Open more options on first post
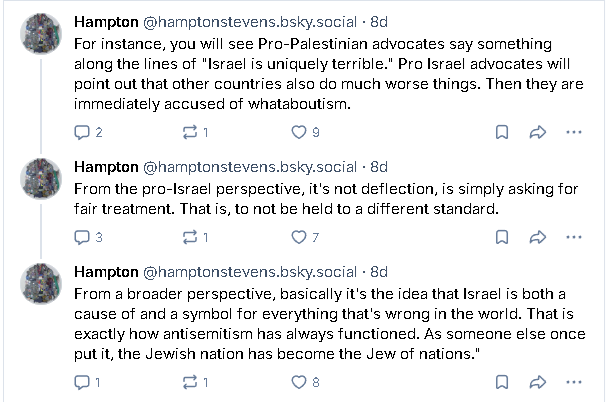 point(574,132)
